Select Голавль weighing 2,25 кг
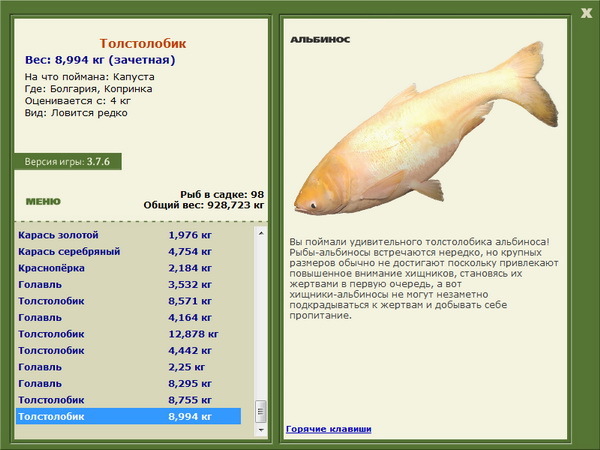600x450 pixels. pos(128,367)
